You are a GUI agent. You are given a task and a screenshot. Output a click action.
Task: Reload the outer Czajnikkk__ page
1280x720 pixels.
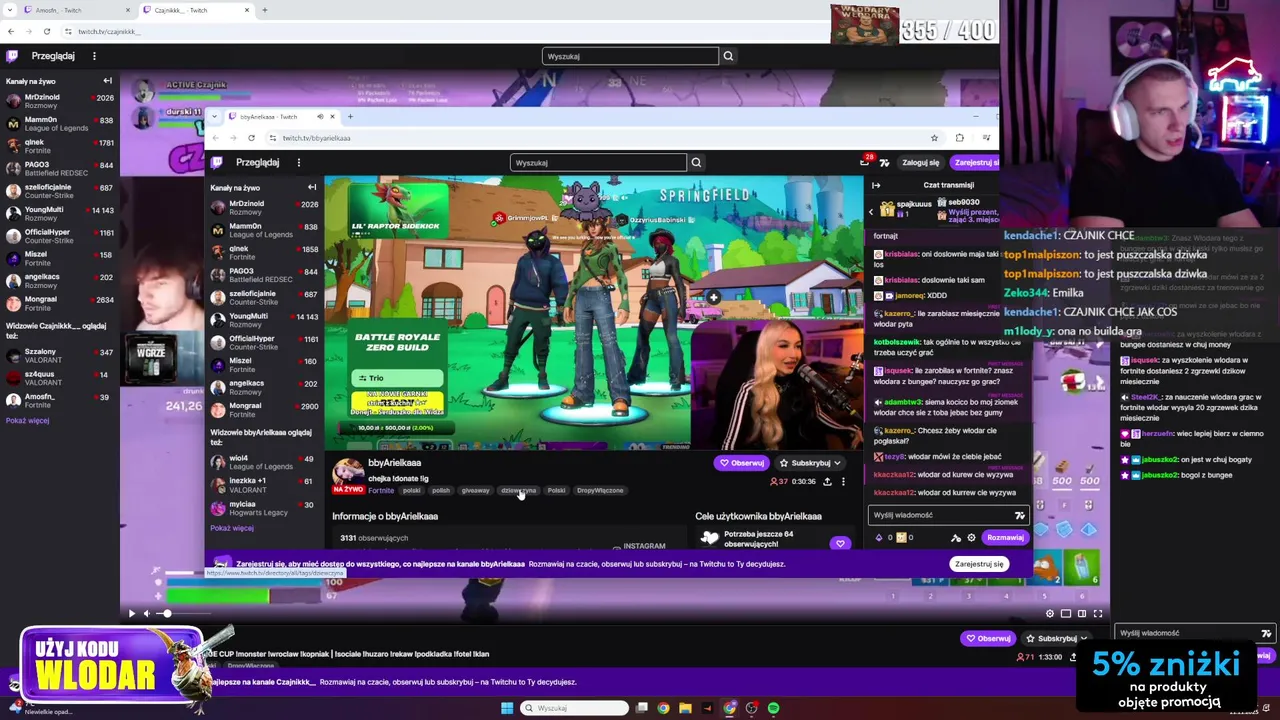coord(47,31)
